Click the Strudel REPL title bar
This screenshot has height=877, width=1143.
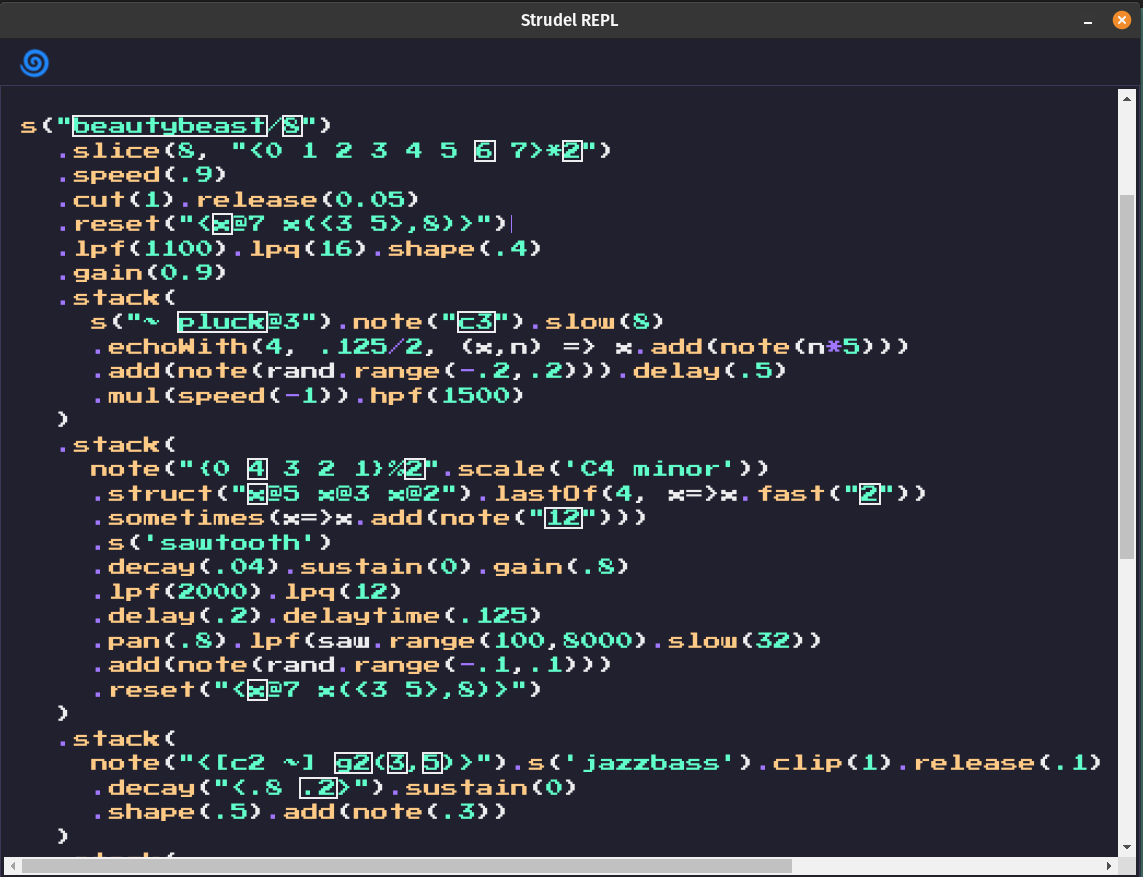click(x=568, y=19)
